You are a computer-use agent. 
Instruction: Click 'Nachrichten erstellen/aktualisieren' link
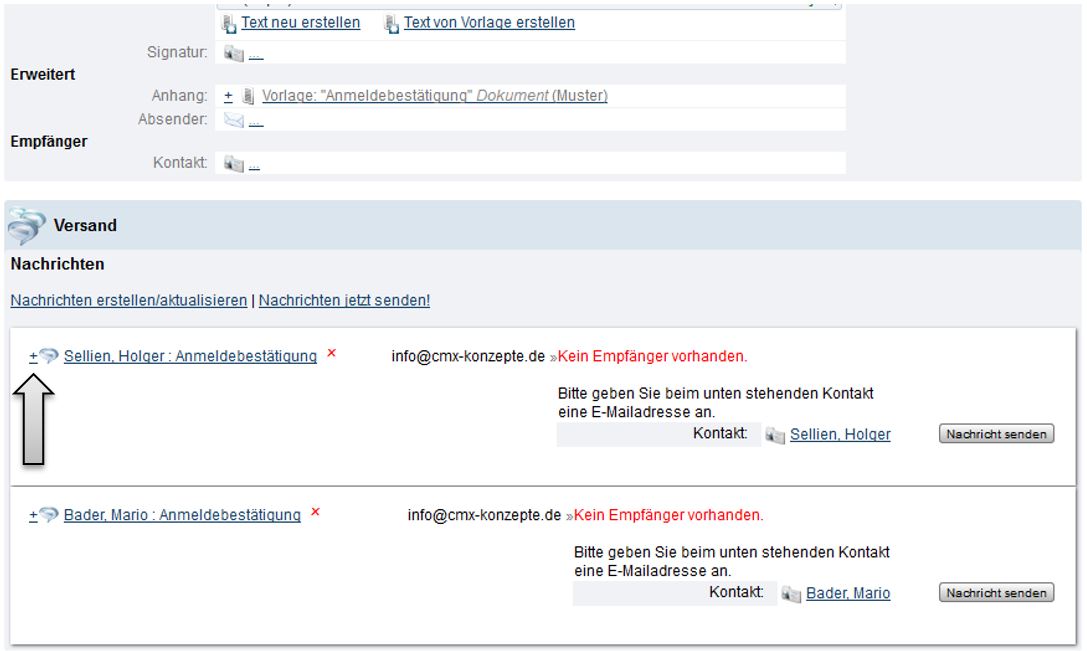click(x=128, y=300)
